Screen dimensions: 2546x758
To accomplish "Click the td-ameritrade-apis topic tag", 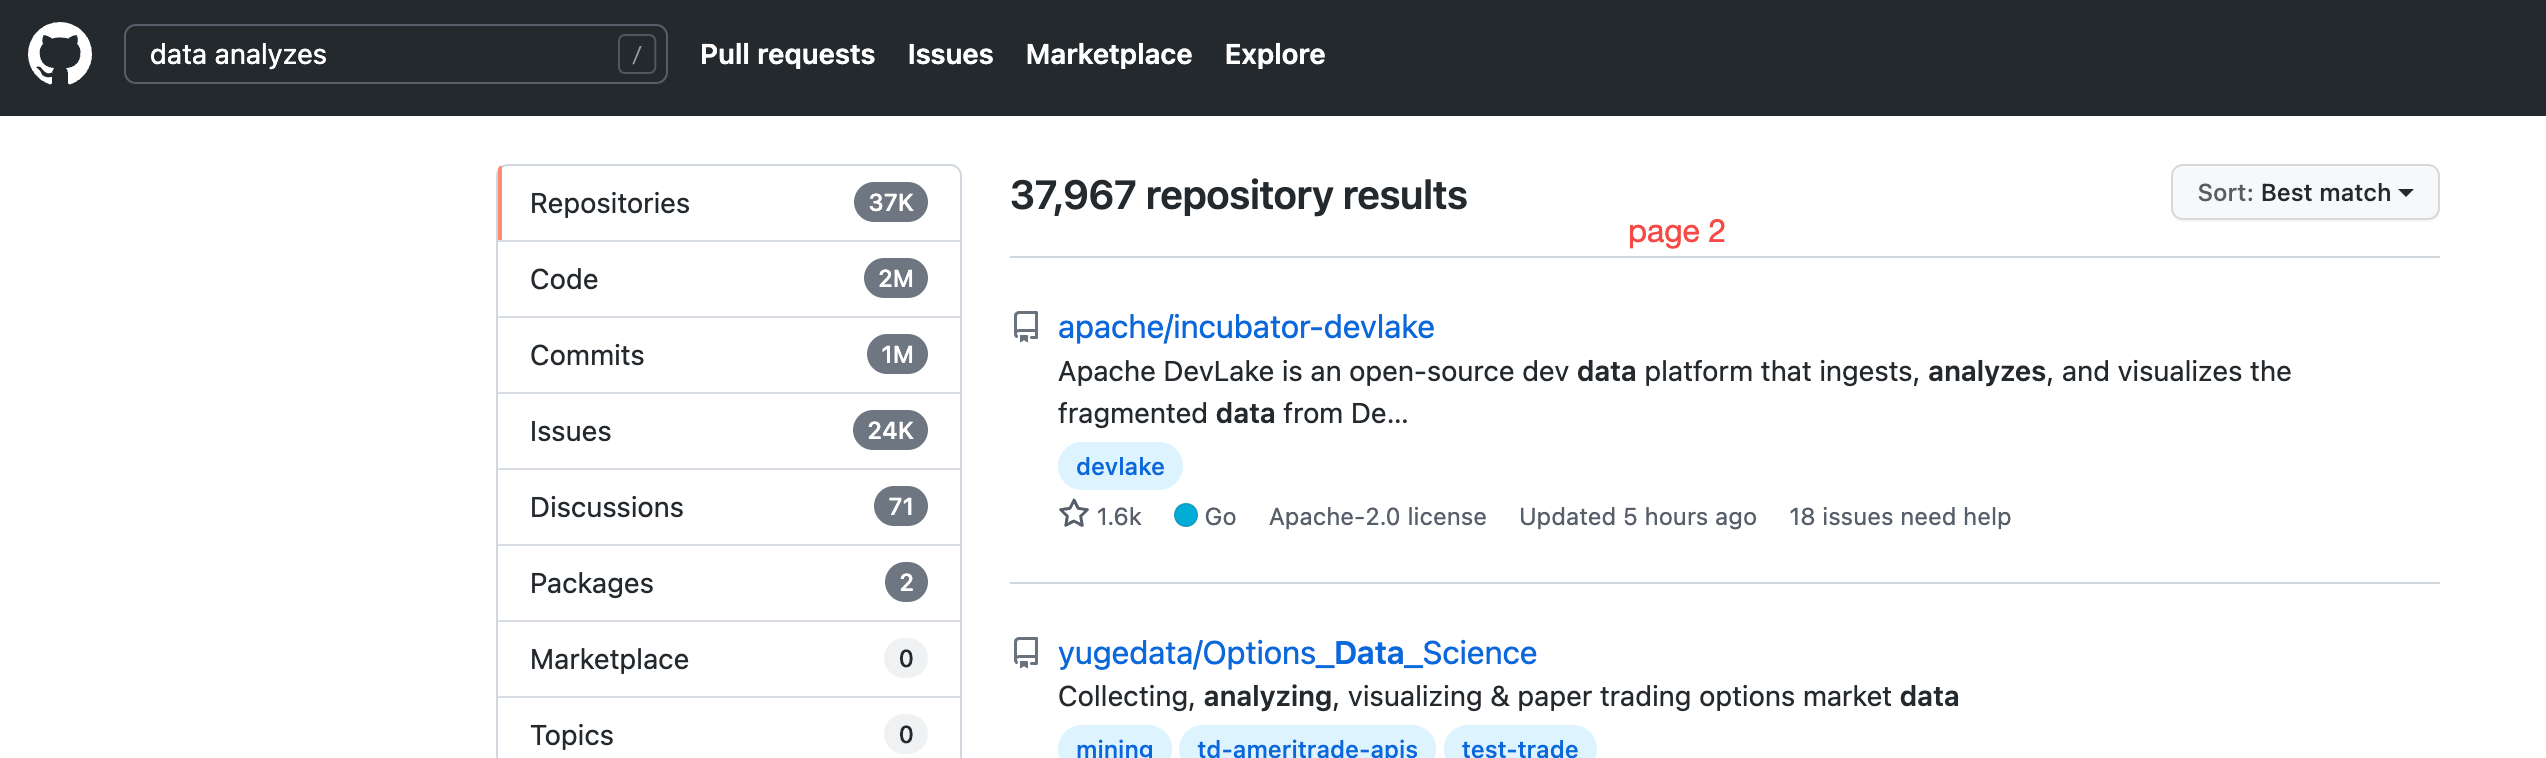I will pyautogui.click(x=1307, y=746).
